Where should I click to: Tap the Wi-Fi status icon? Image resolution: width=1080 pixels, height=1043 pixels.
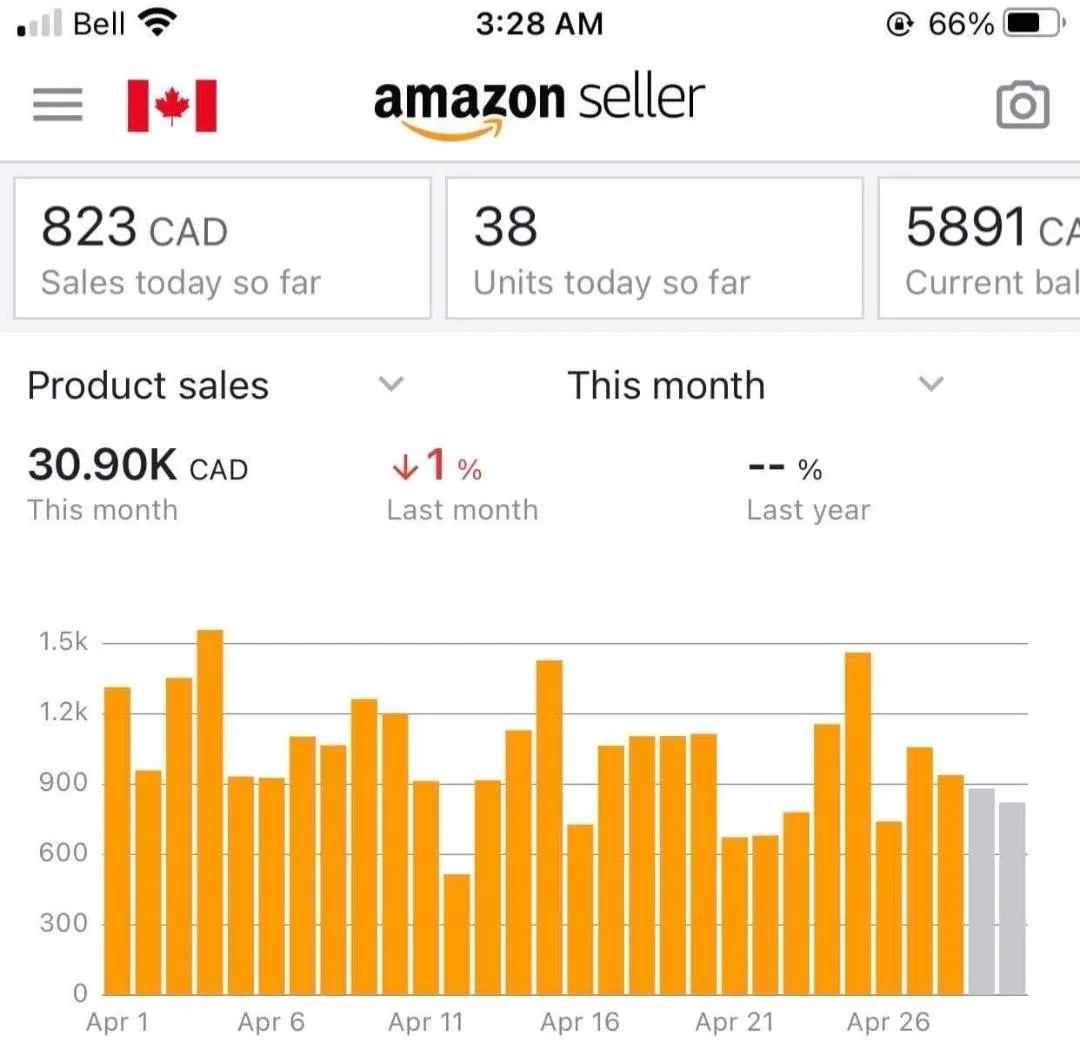(156, 22)
